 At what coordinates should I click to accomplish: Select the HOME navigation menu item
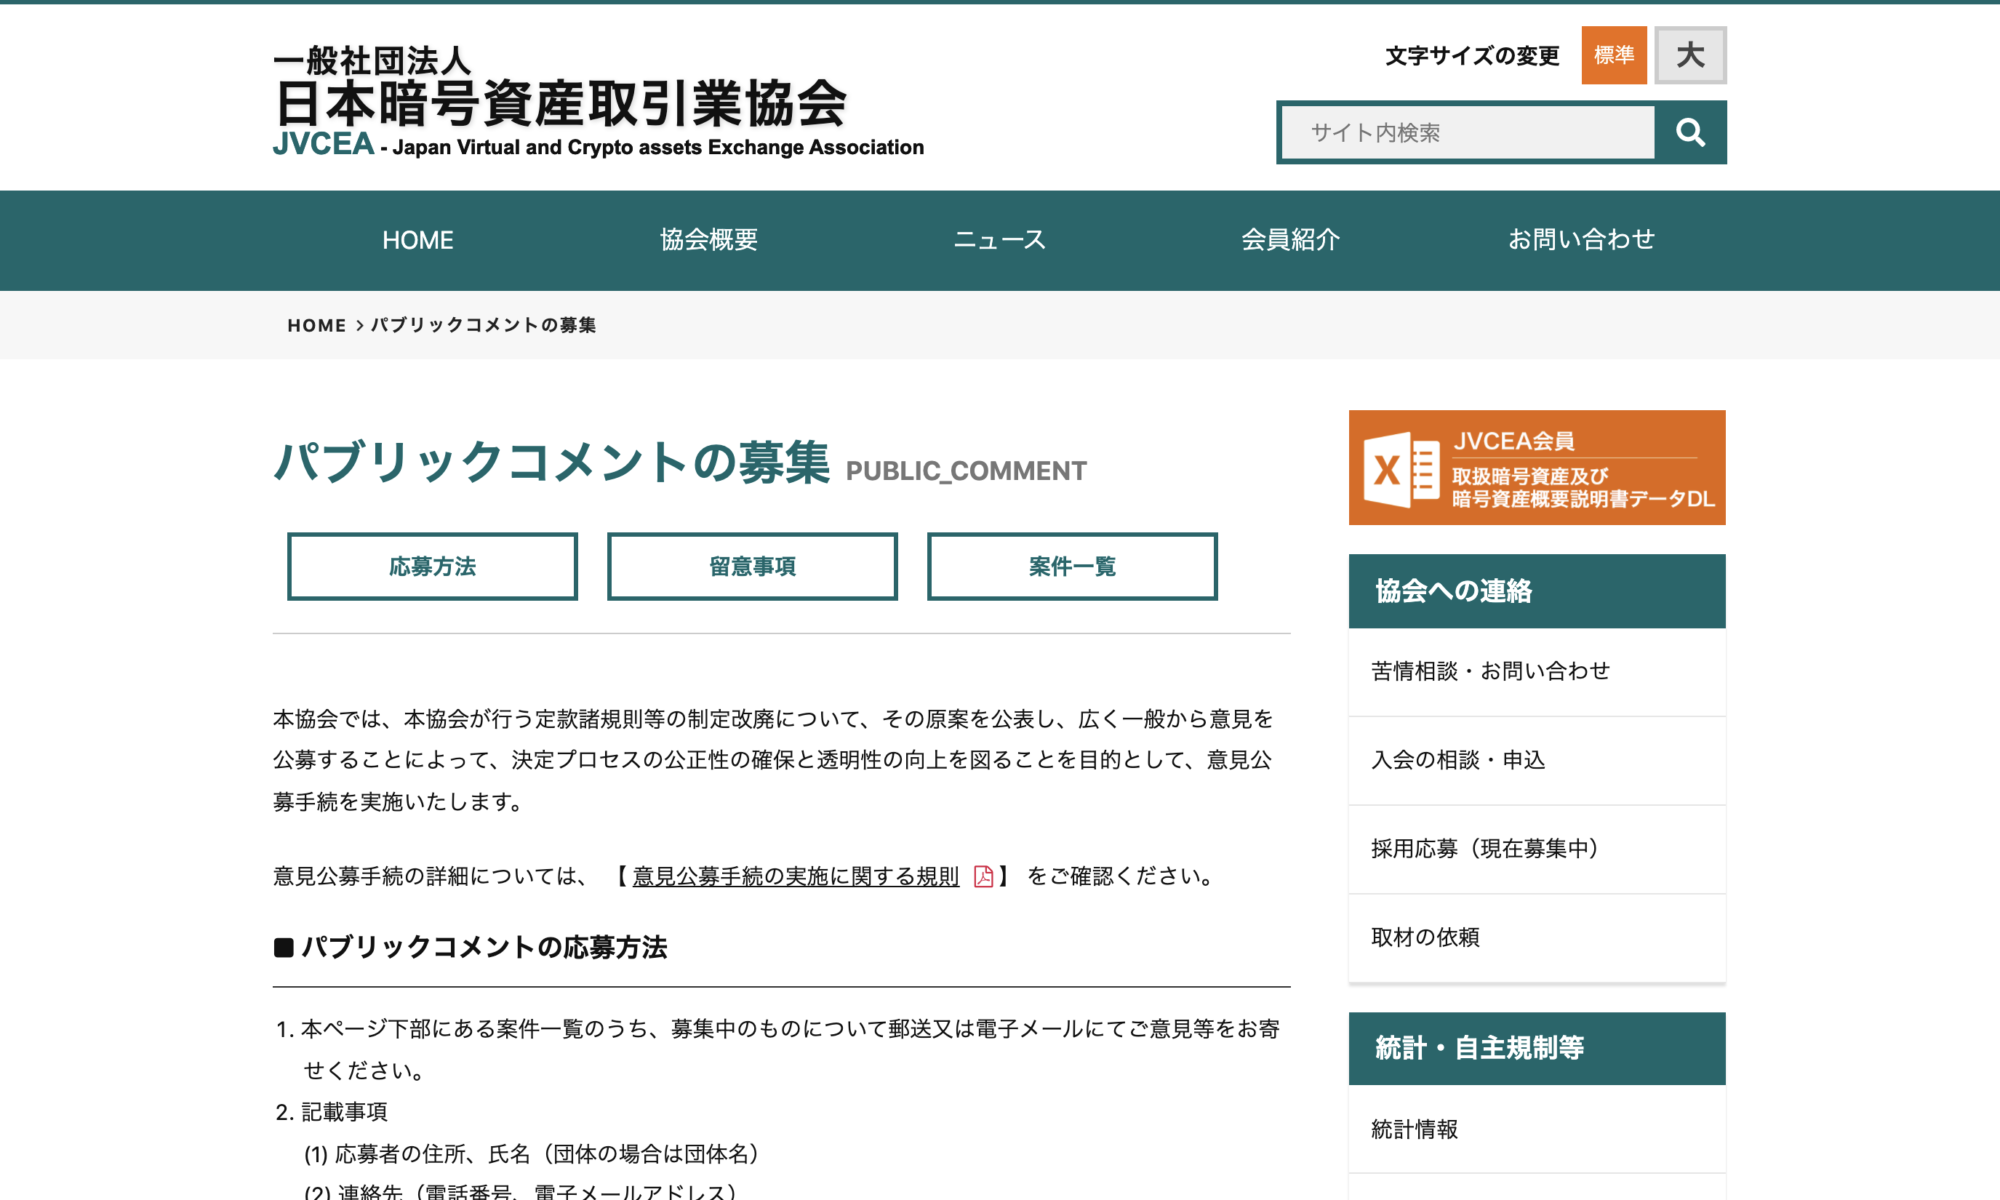tap(418, 240)
